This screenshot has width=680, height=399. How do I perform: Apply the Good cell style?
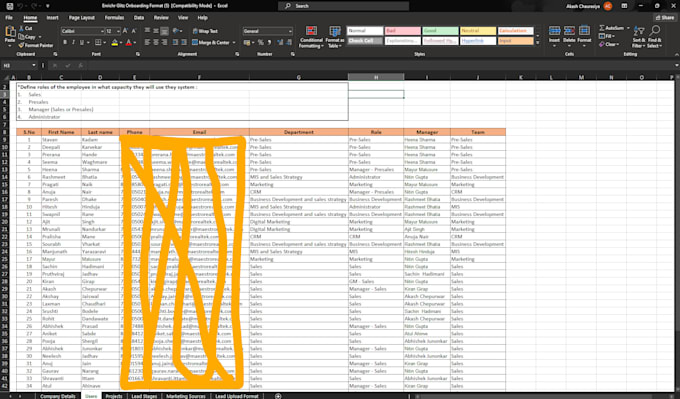(440, 31)
